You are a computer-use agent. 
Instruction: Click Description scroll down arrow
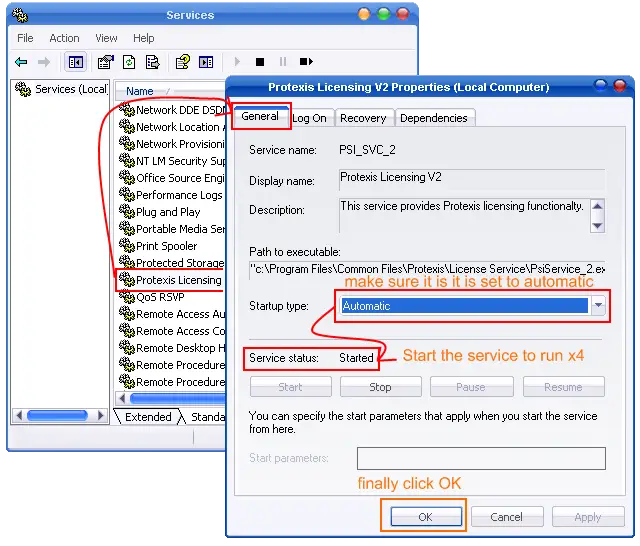coord(597,226)
